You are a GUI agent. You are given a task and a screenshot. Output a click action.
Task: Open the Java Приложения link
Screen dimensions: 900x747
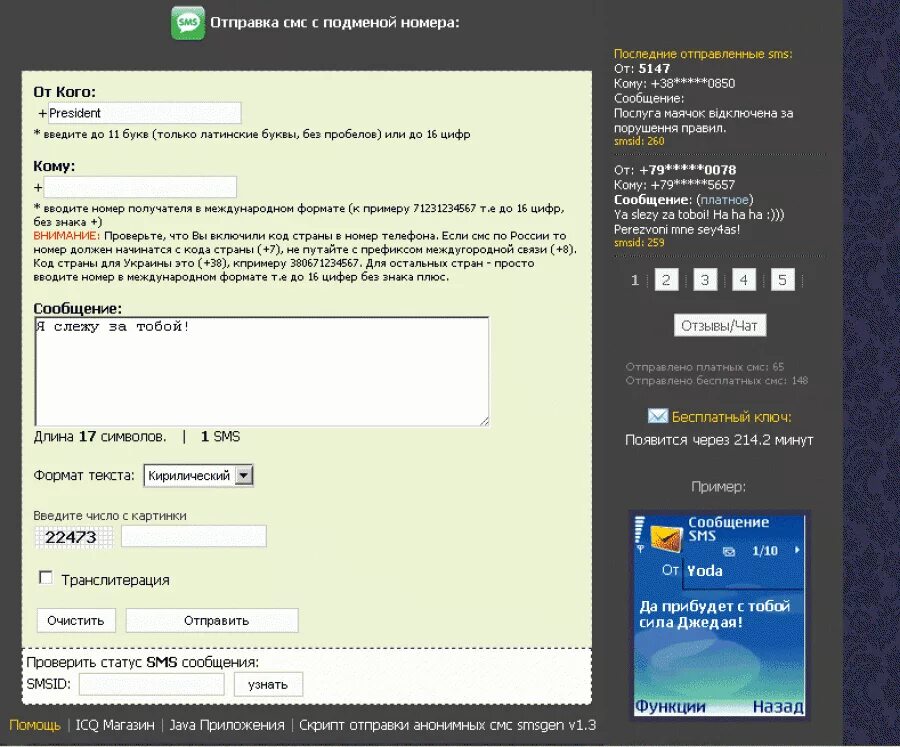(227, 725)
